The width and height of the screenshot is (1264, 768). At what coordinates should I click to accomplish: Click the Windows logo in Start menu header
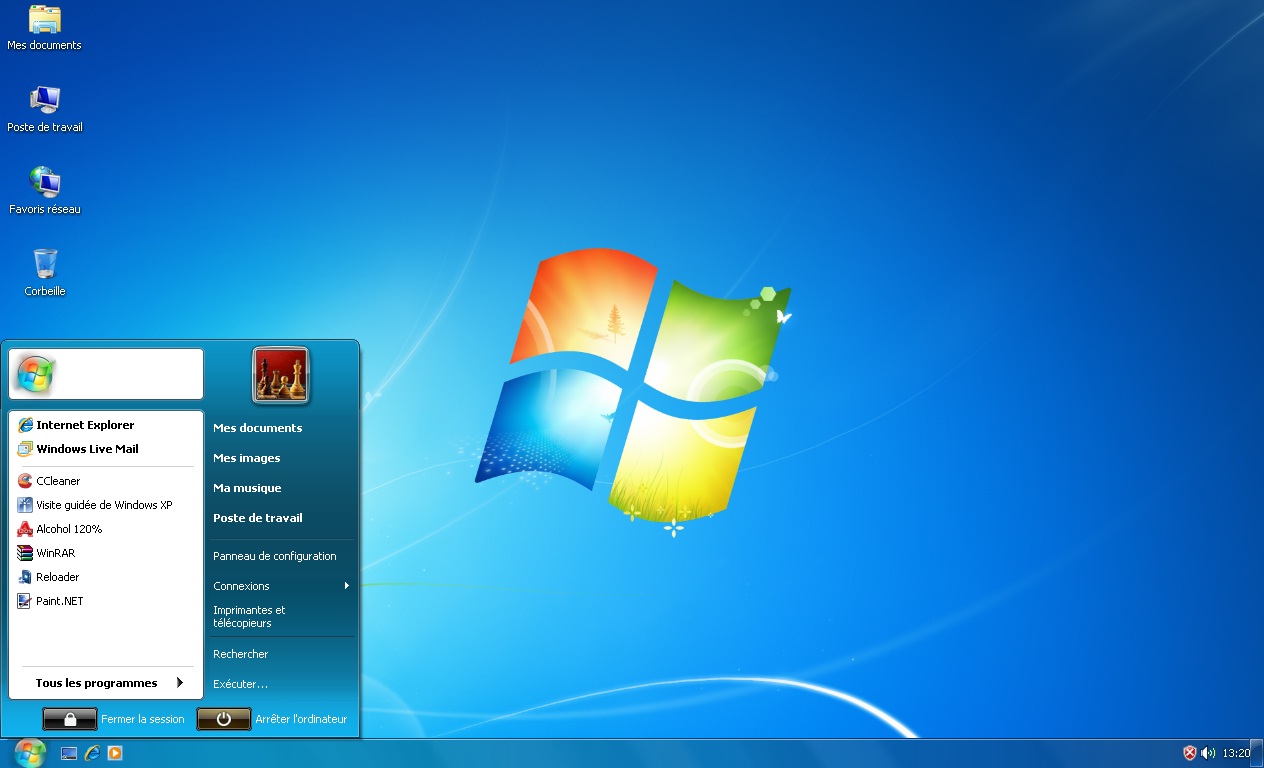coord(35,374)
